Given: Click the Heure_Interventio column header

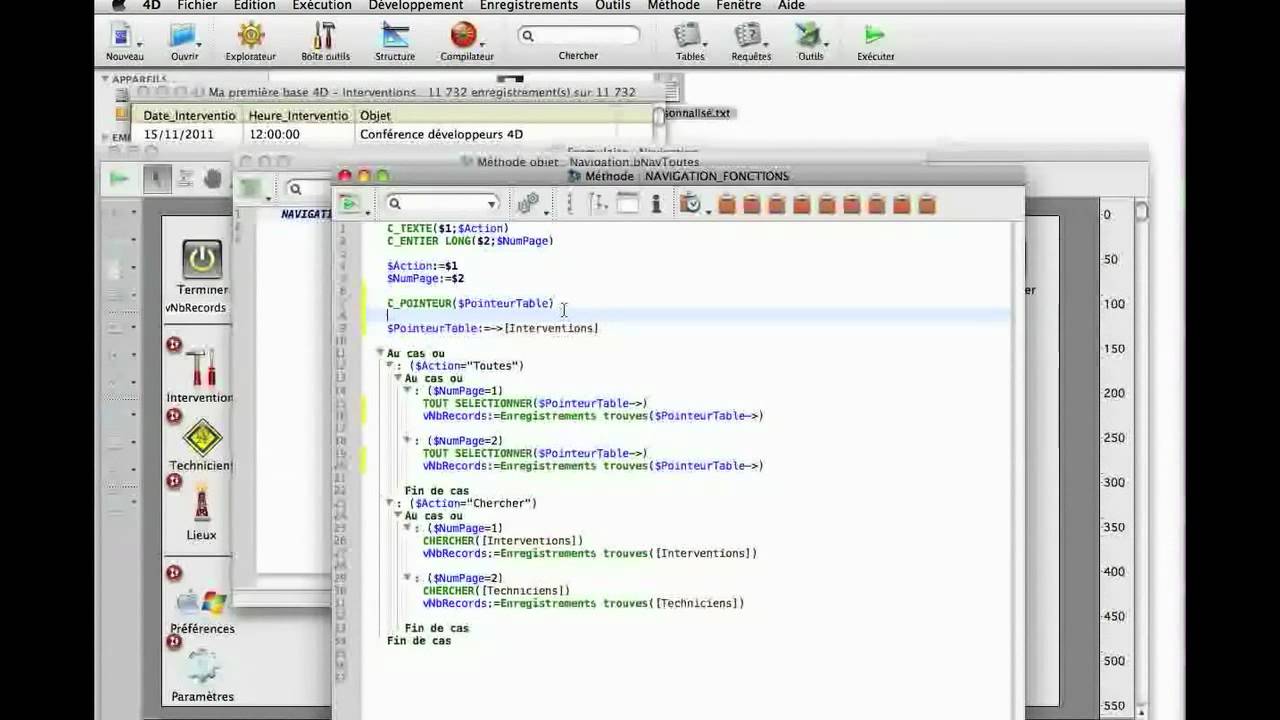Looking at the screenshot, I should 298,116.
